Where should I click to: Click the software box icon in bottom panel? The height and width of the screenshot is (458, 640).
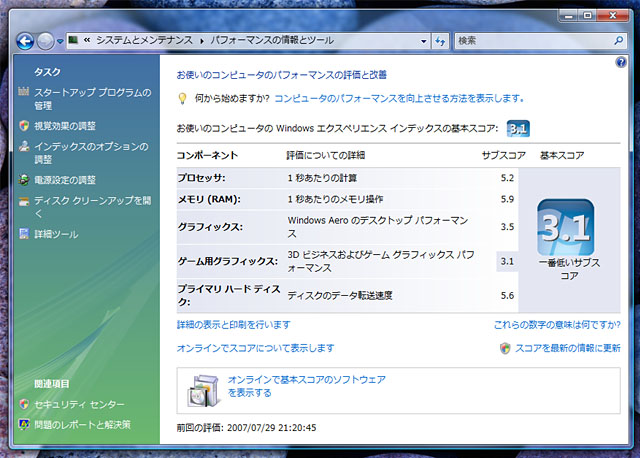(204, 391)
